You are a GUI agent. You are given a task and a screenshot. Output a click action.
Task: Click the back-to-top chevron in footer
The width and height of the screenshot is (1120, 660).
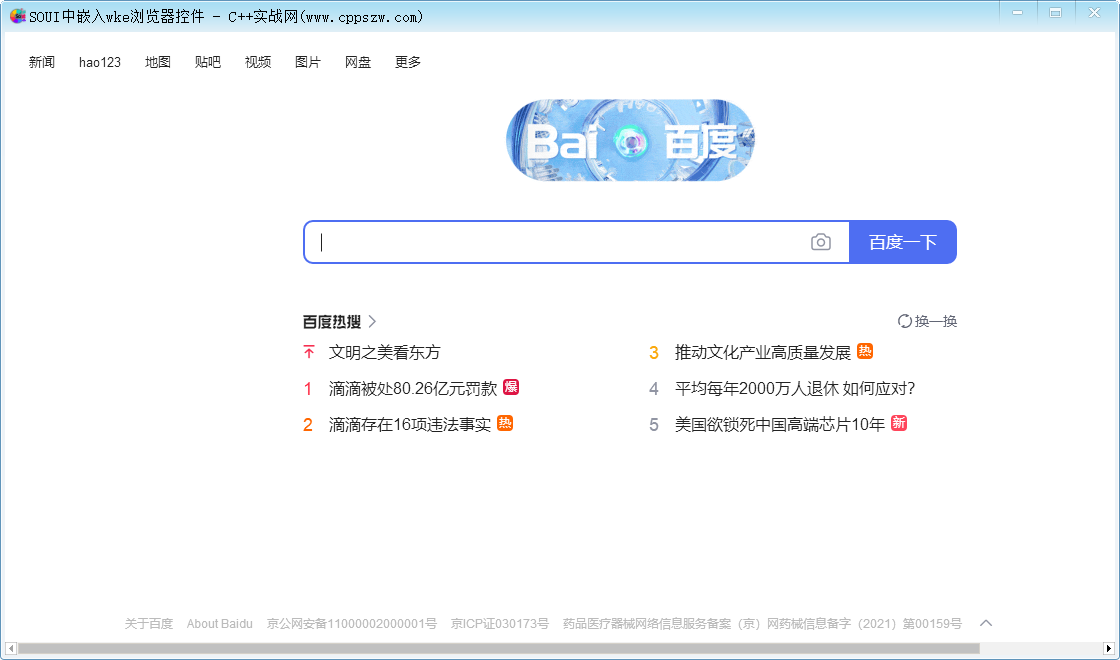(x=986, y=623)
